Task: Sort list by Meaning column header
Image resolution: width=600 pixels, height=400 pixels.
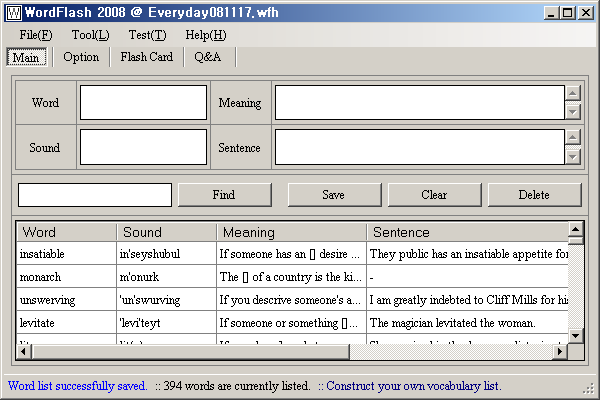Action: tap(292, 232)
